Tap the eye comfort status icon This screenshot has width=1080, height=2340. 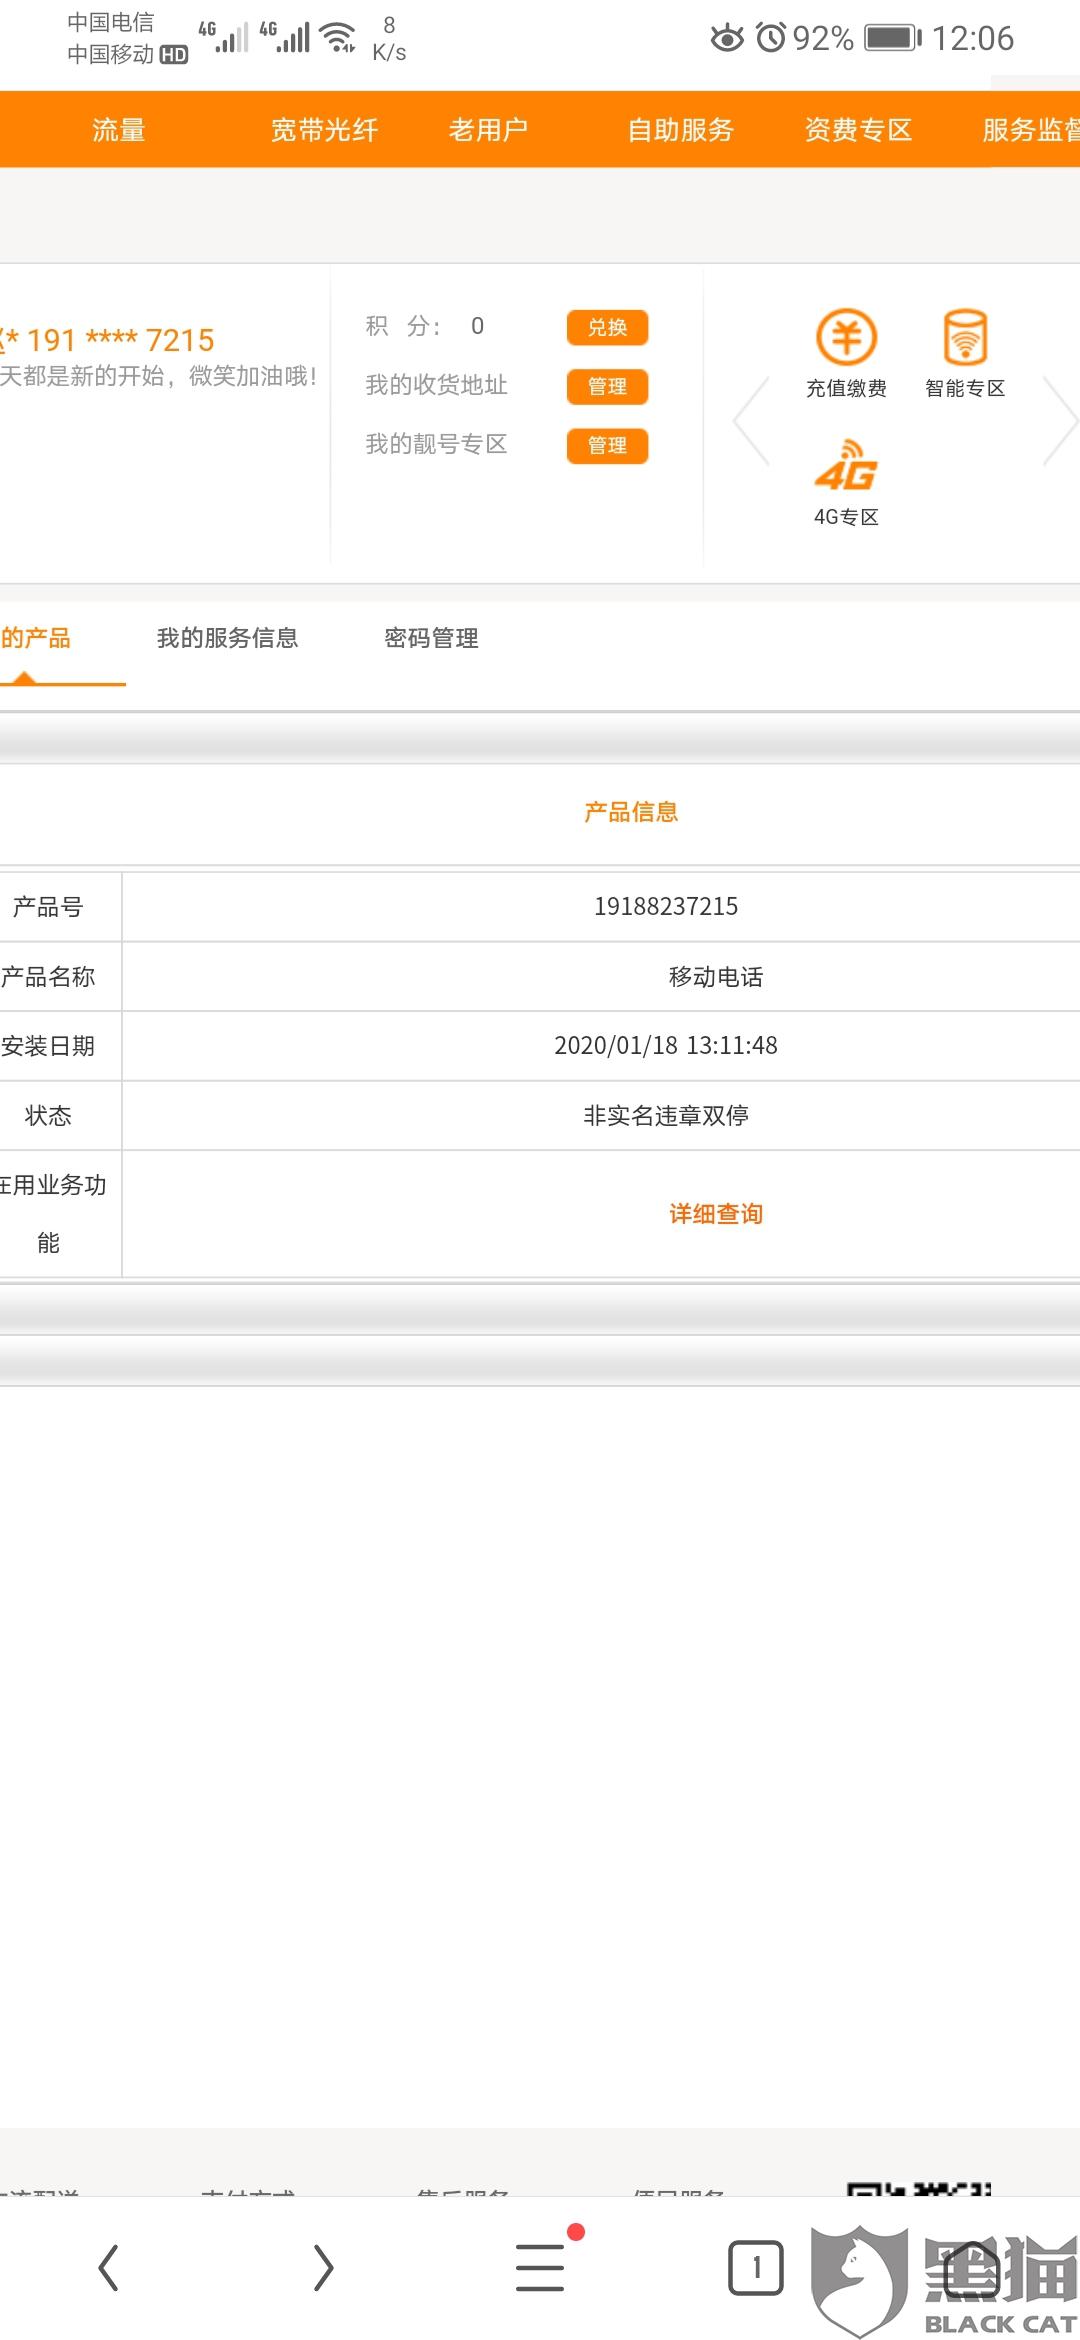(727, 38)
